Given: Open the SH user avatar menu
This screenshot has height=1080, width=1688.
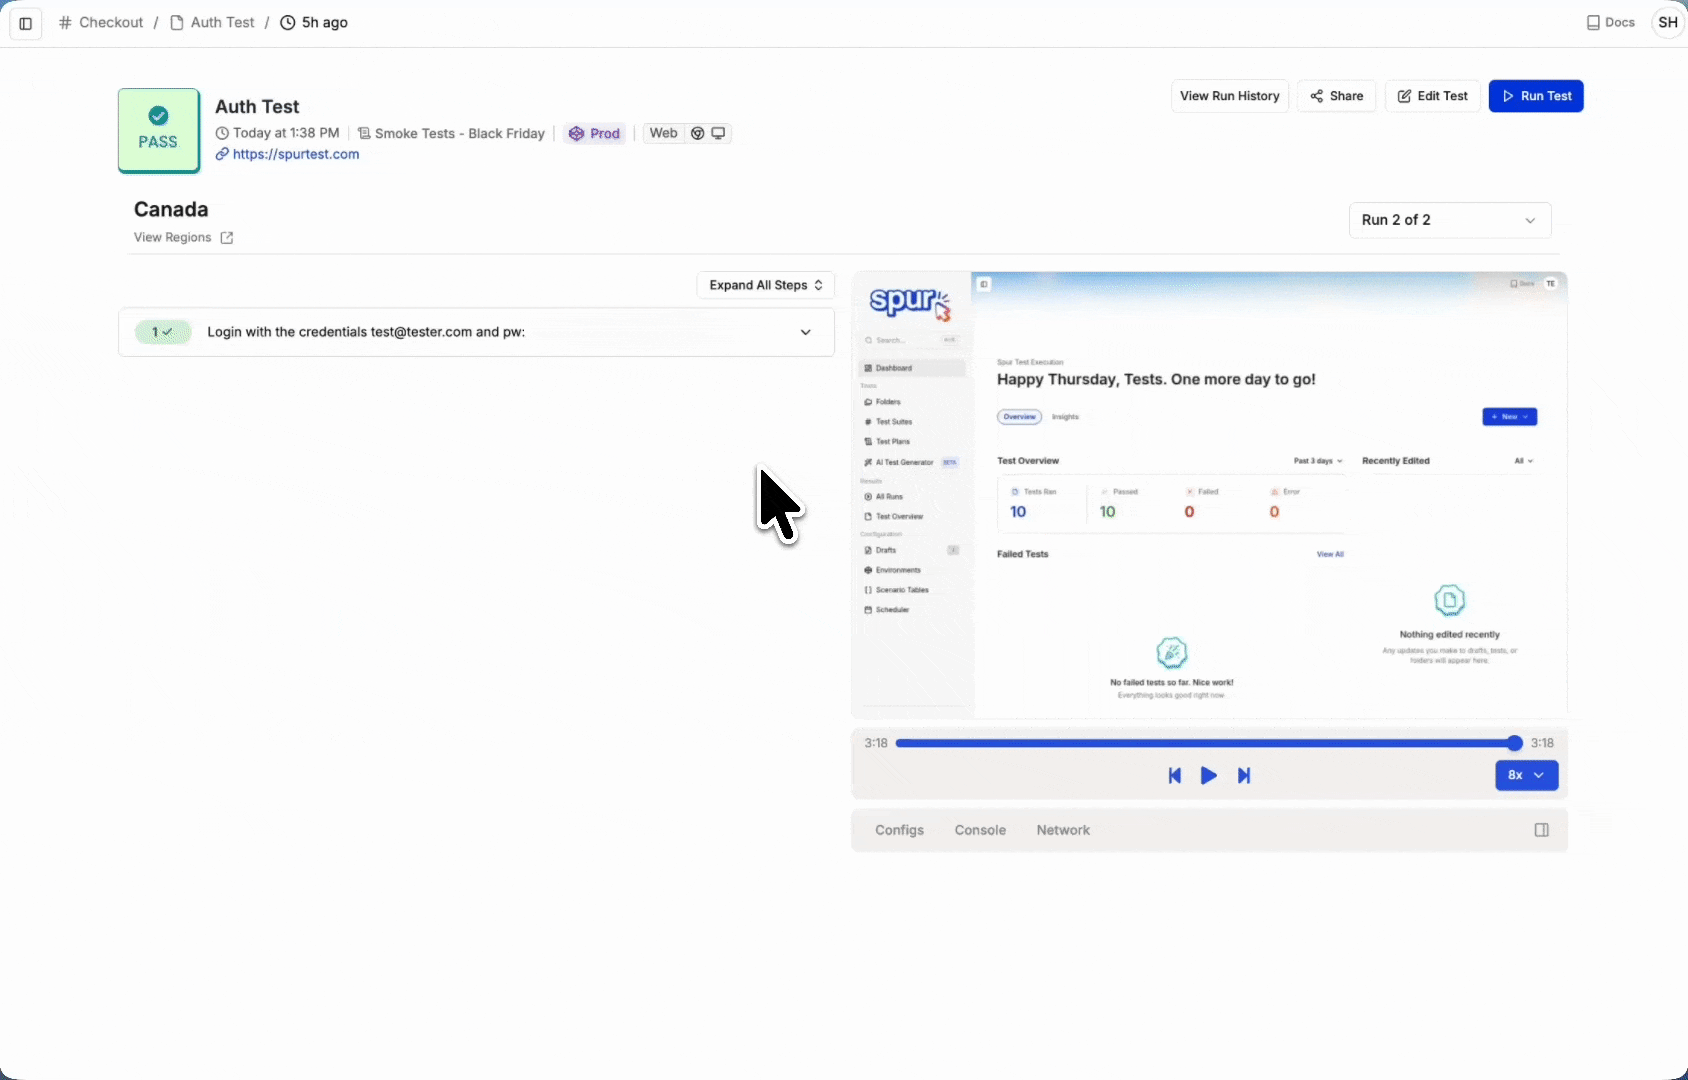Looking at the screenshot, I should (x=1668, y=22).
